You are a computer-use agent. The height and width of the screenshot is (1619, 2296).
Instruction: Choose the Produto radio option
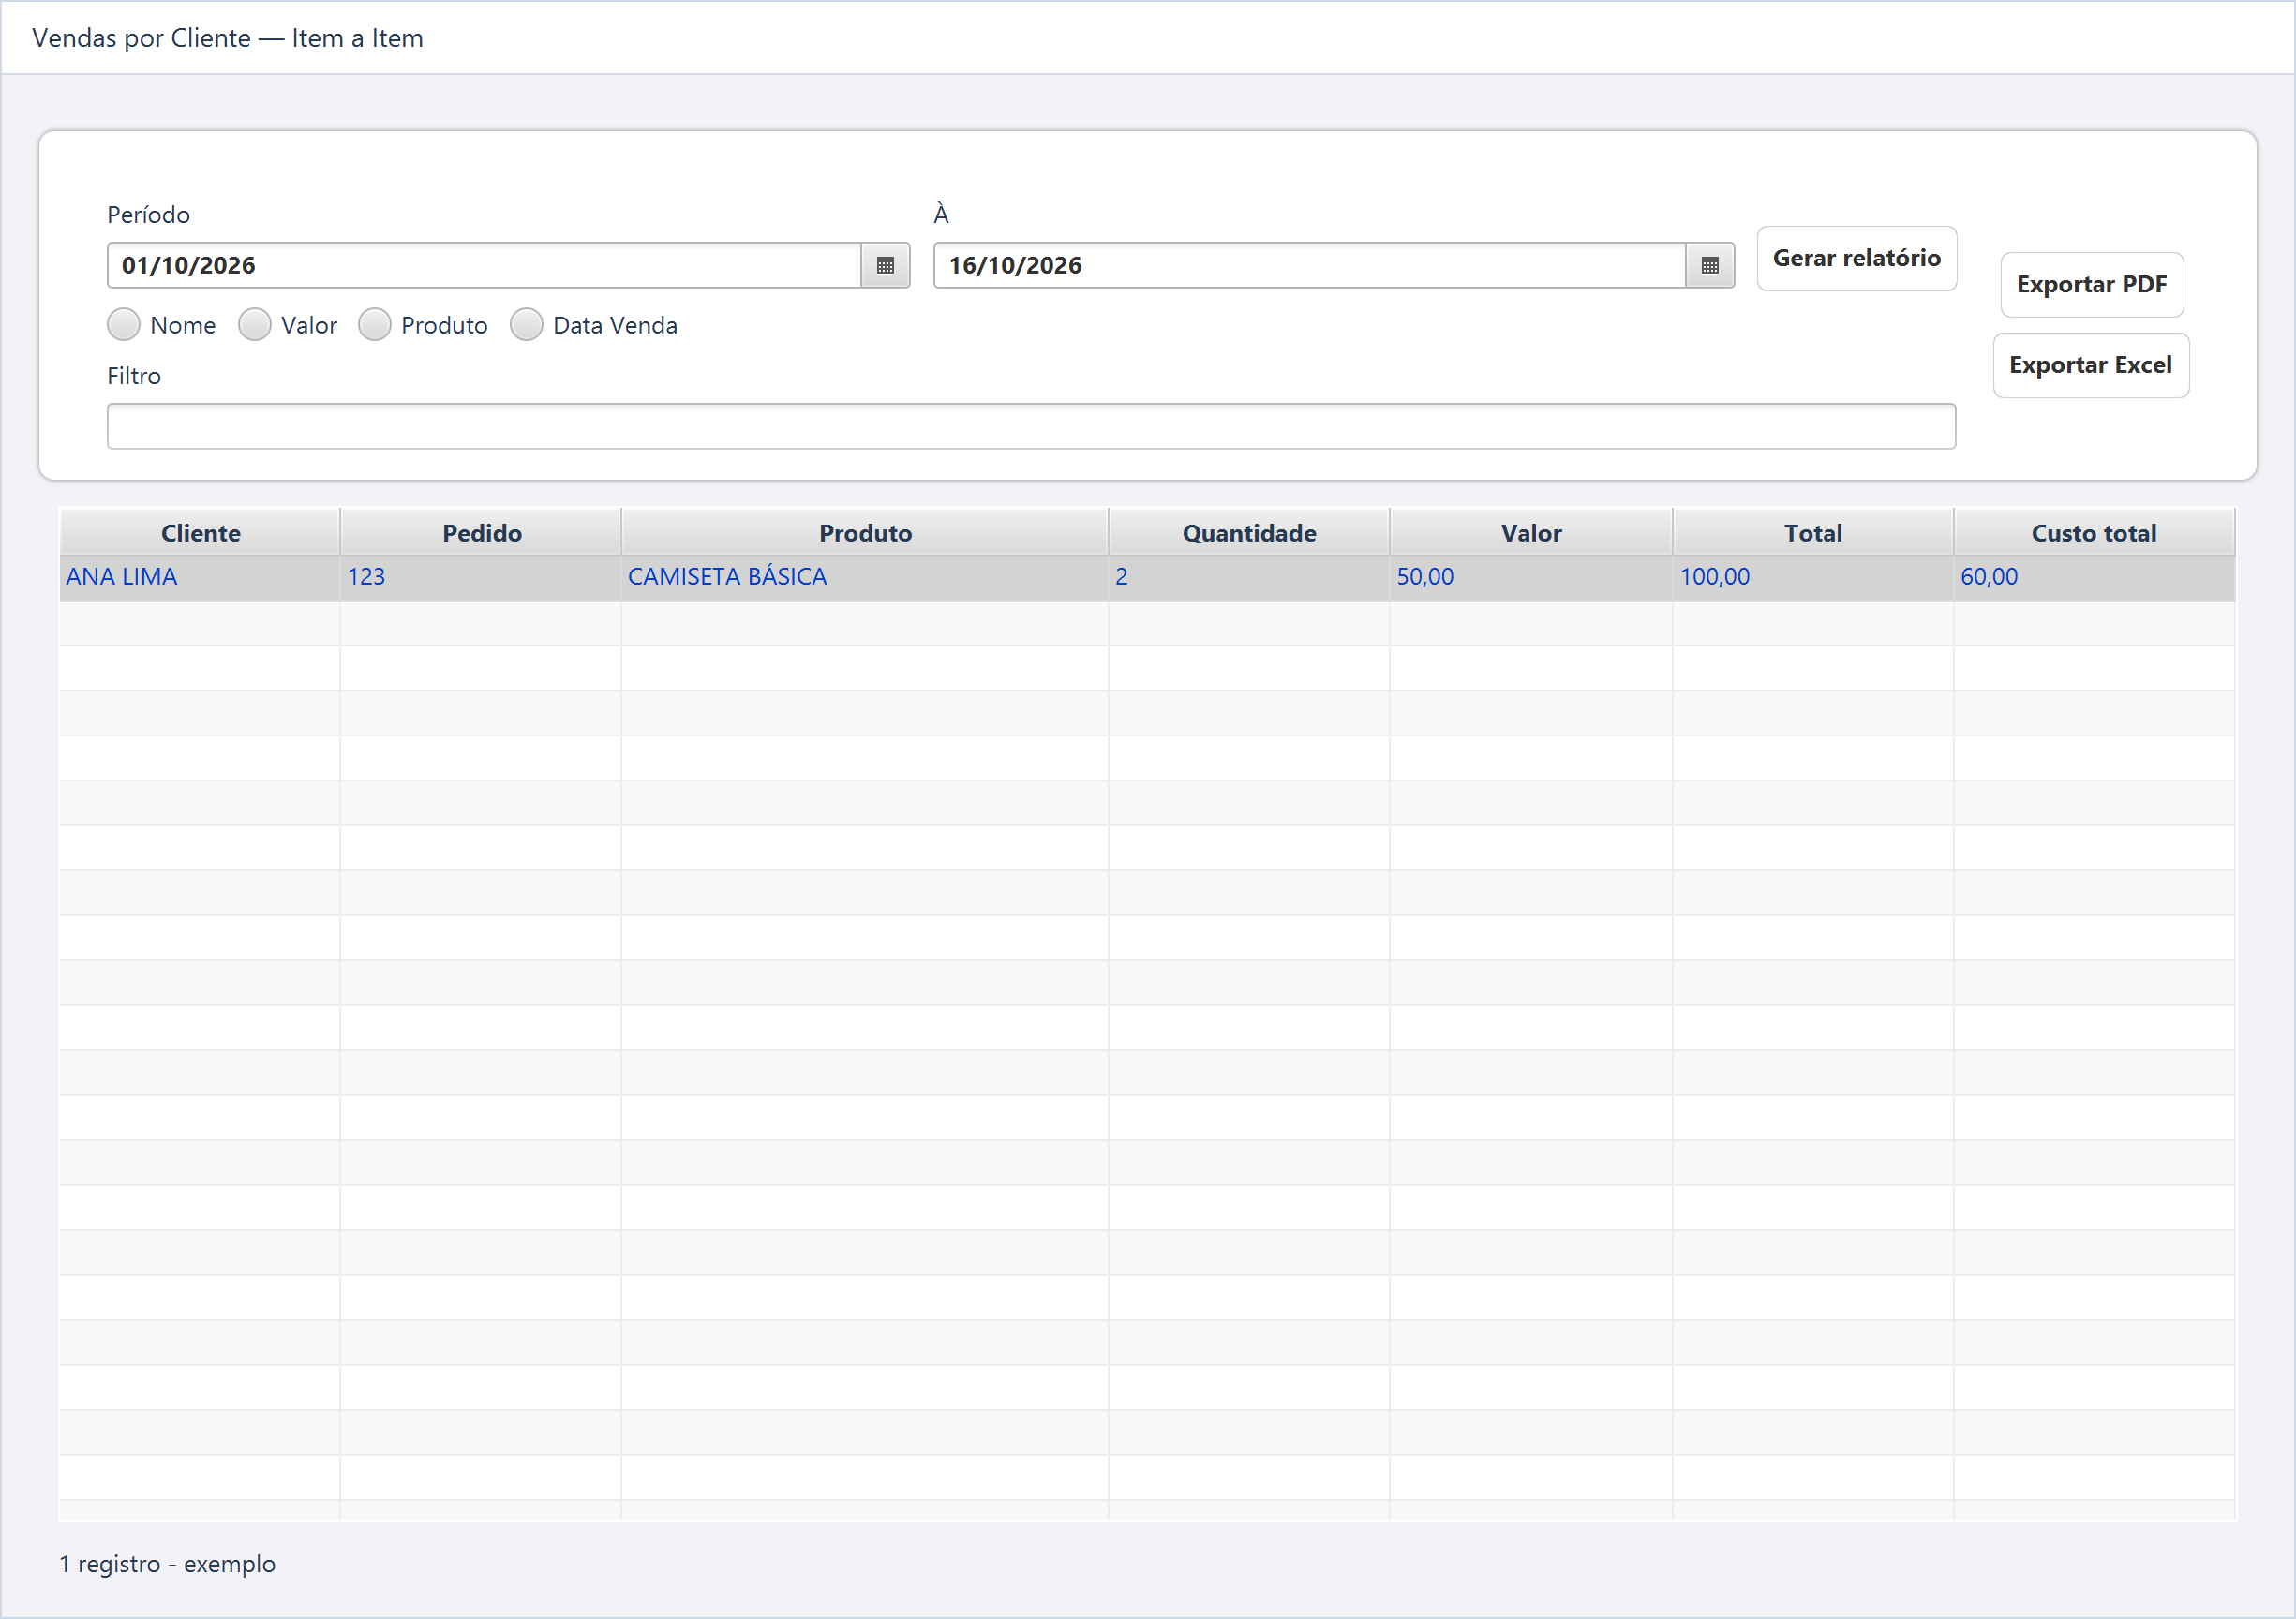click(x=375, y=325)
